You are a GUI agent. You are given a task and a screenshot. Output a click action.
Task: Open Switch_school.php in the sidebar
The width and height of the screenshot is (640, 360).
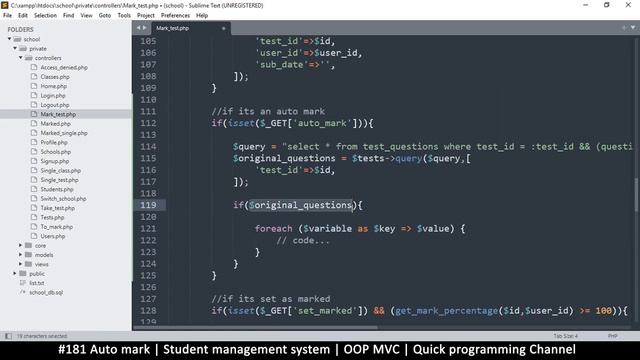[63, 199]
